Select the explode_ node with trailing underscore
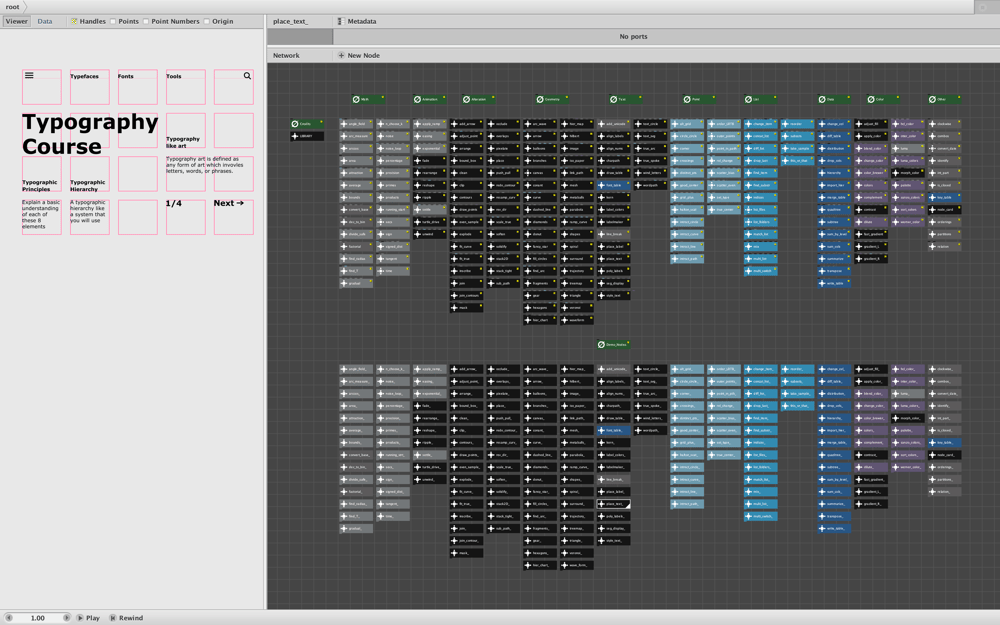Viewport: 1000px width, 625px height. pyautogui.click(x=466, y=480)
